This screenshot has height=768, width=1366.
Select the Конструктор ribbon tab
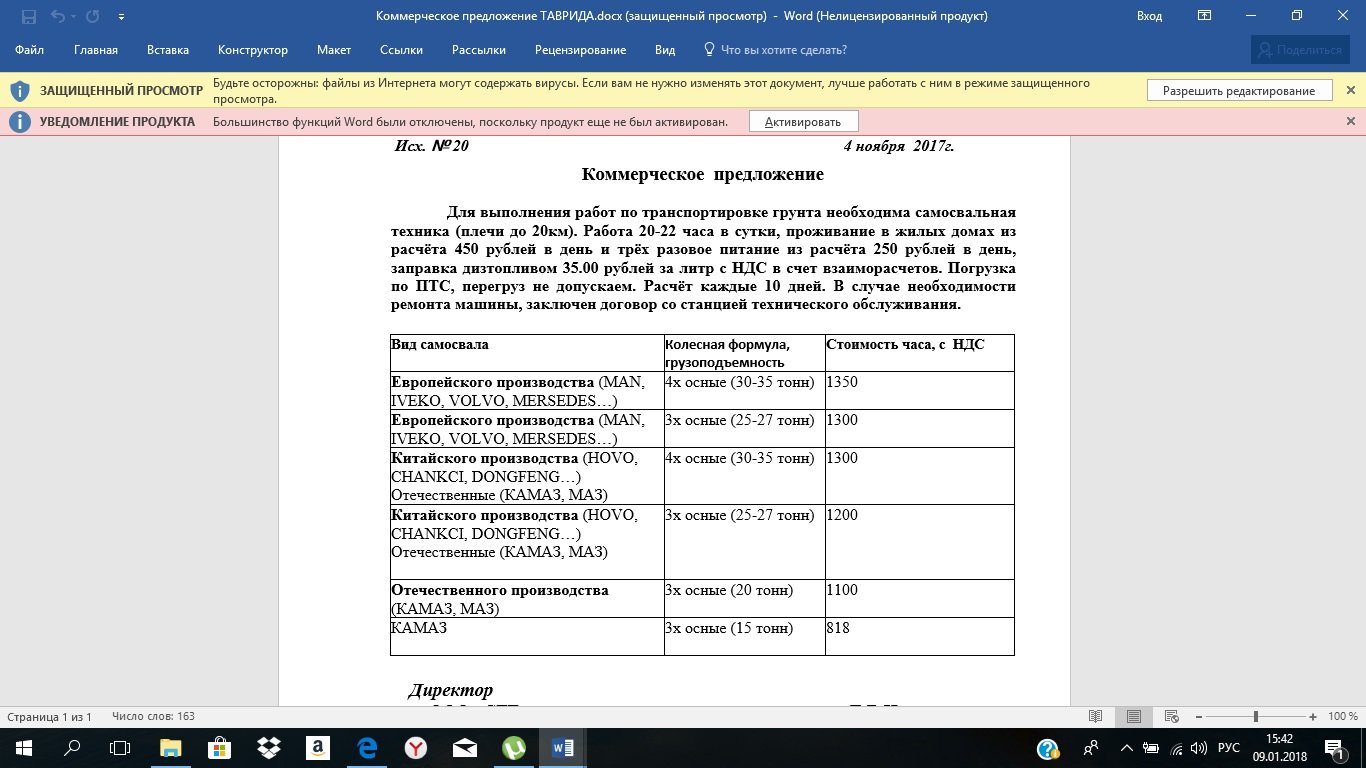click(253, 50)
